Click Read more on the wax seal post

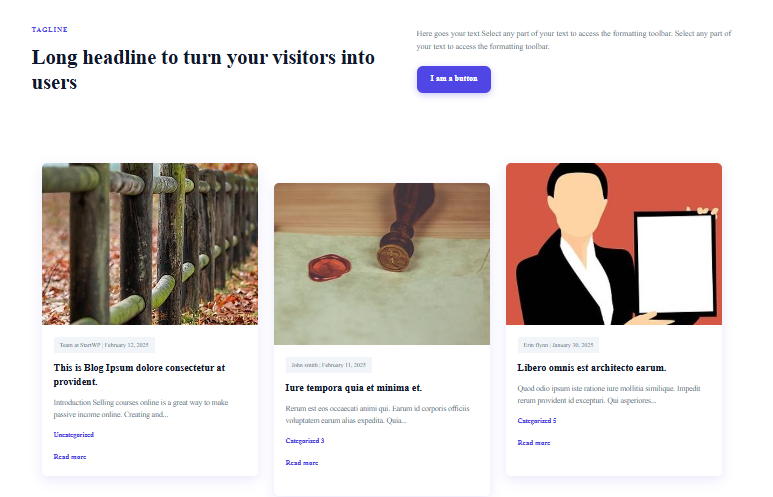302,463
